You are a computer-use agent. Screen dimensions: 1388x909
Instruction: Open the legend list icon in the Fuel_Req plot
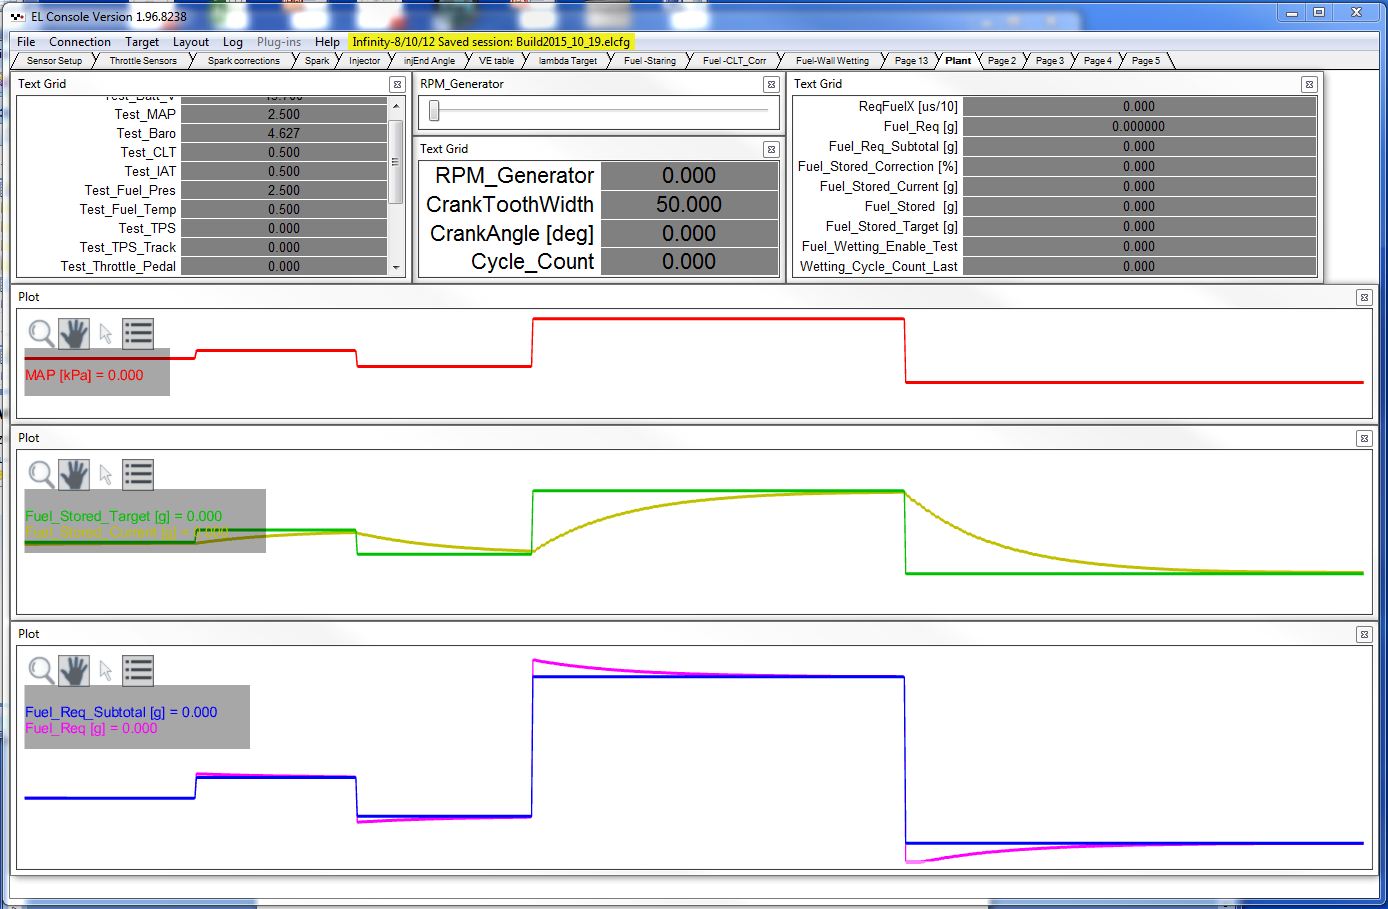click(138, 670)
